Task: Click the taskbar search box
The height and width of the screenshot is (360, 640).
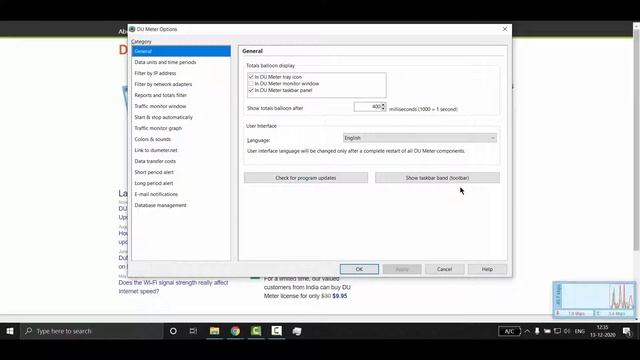Action: [x=92, y=331]
